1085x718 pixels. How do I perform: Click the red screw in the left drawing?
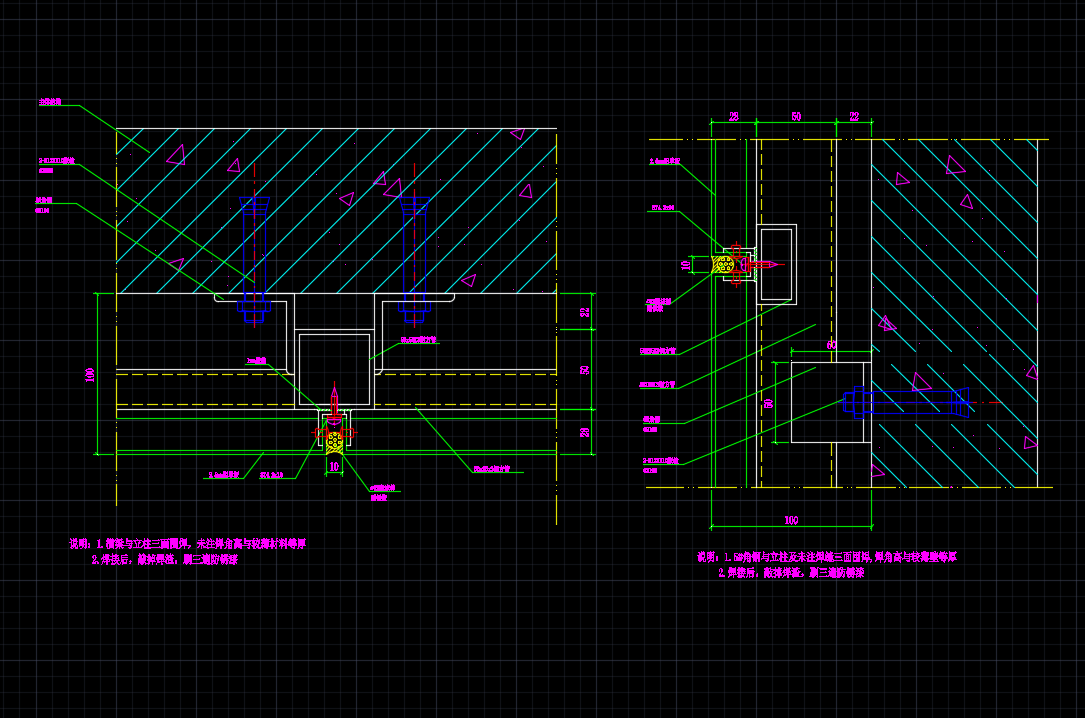click(x=335, y=398)
